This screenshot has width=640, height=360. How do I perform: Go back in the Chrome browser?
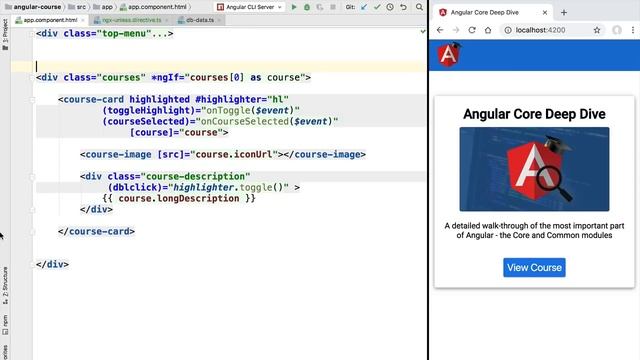440,30
